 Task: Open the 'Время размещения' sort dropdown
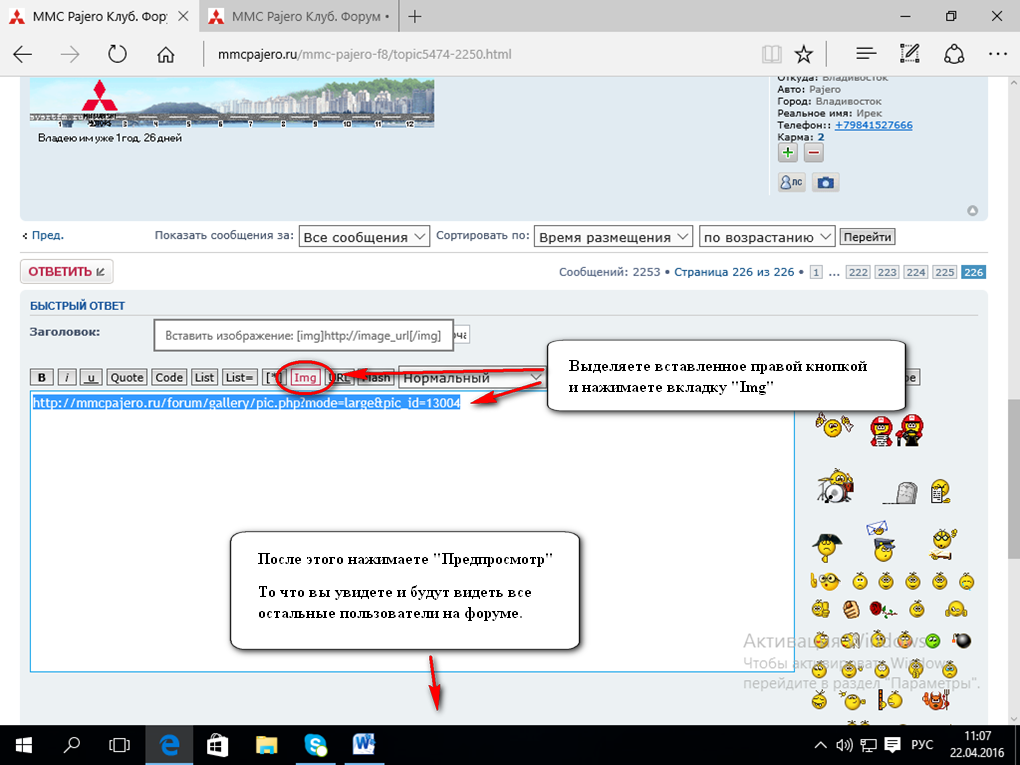pyautogui.click(x=613, y=237)
